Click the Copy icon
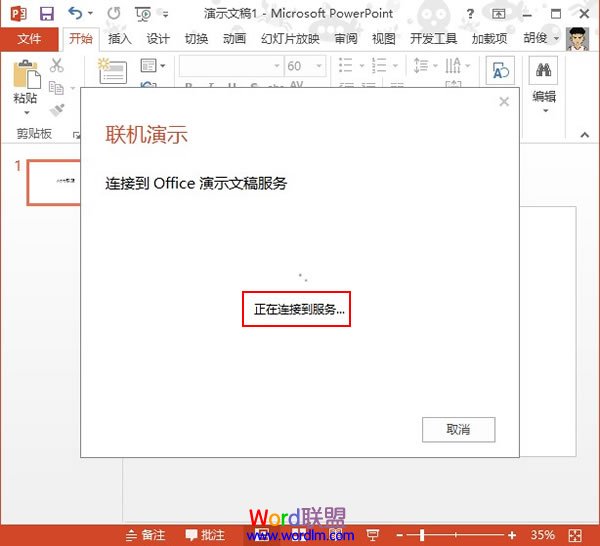 (57, 88)
